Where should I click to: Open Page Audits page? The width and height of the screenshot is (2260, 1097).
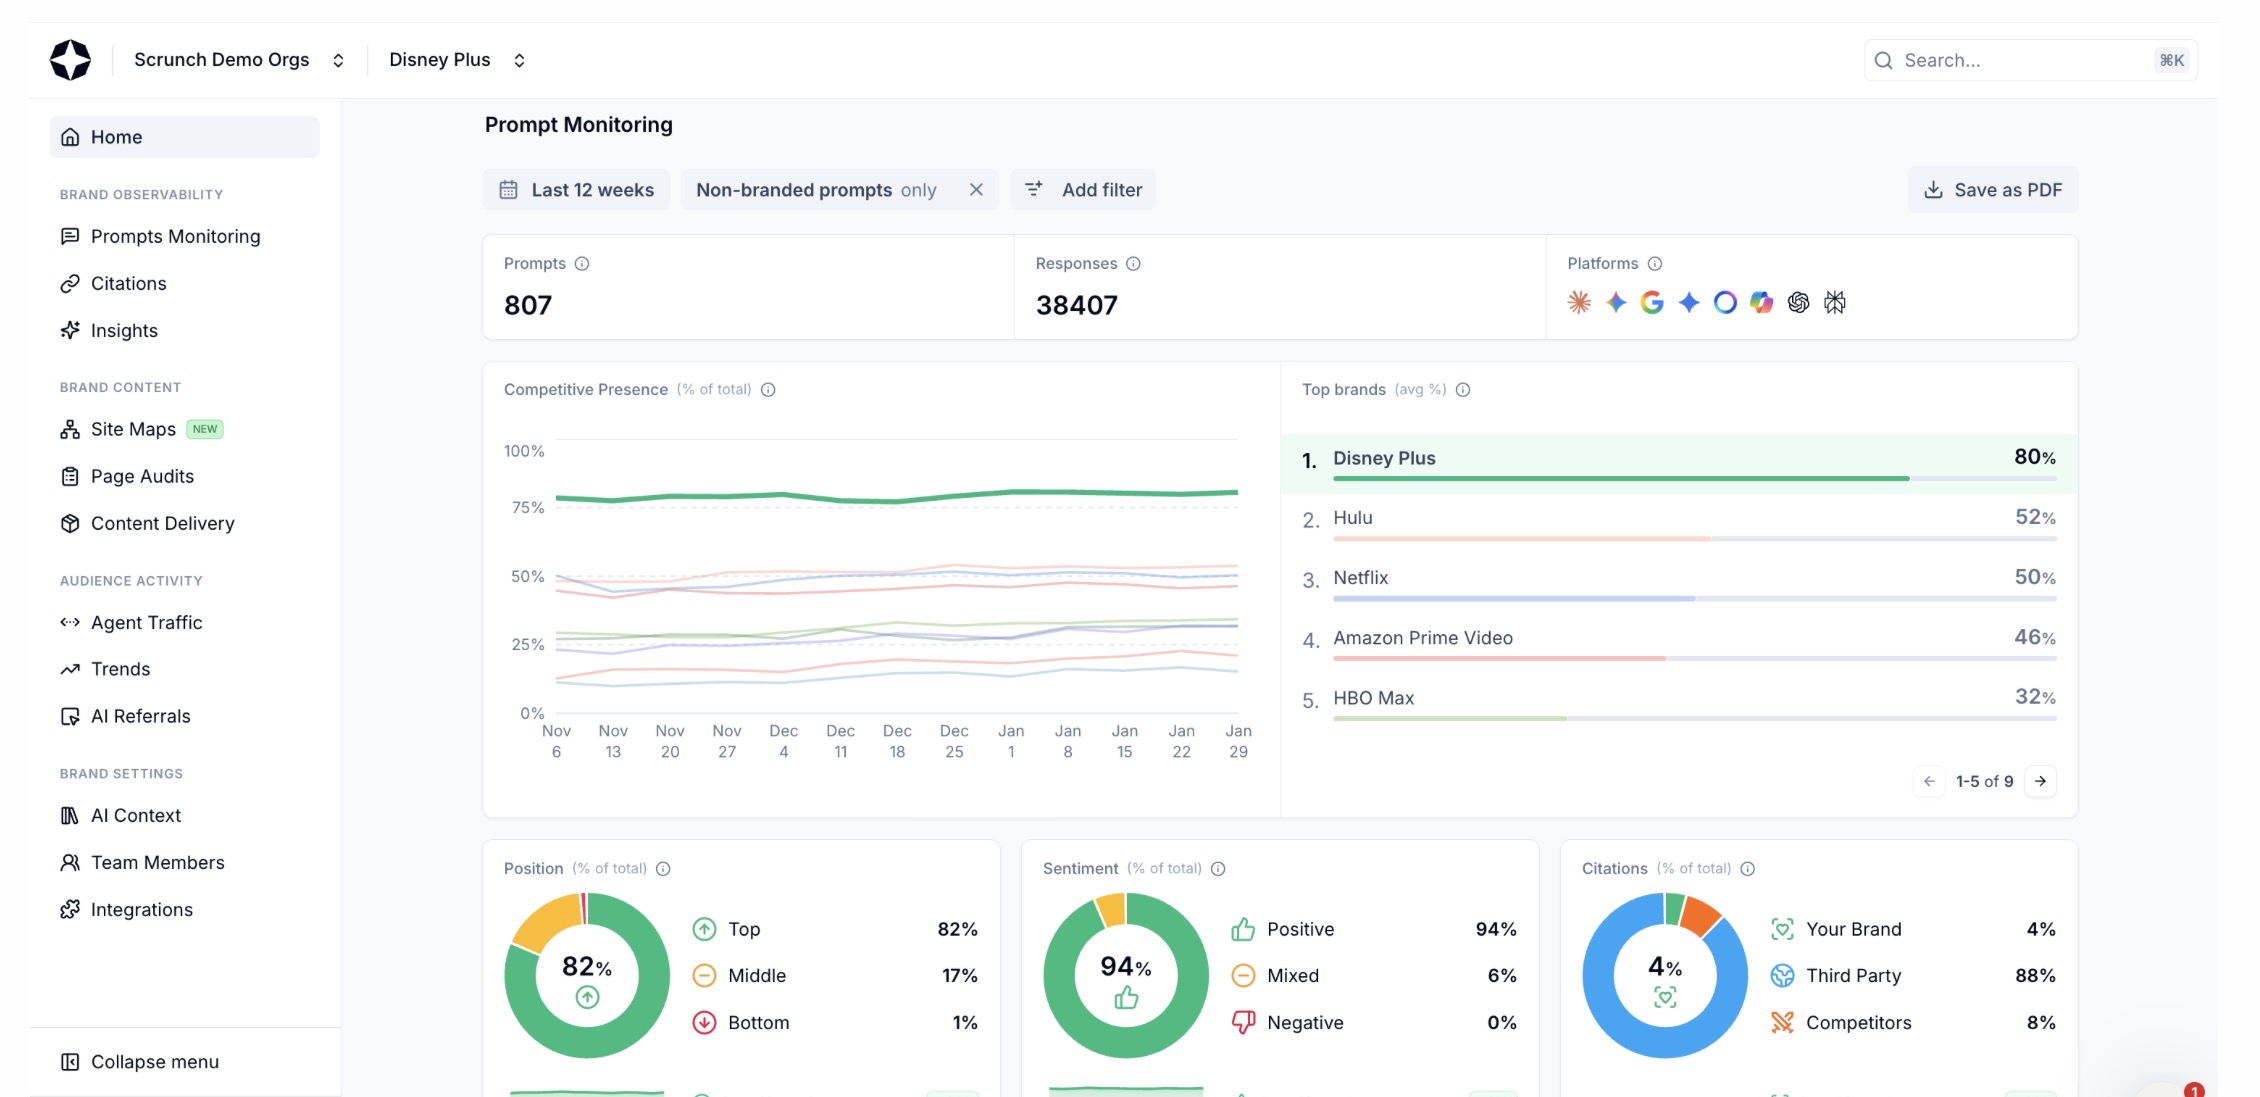[142, 476]
